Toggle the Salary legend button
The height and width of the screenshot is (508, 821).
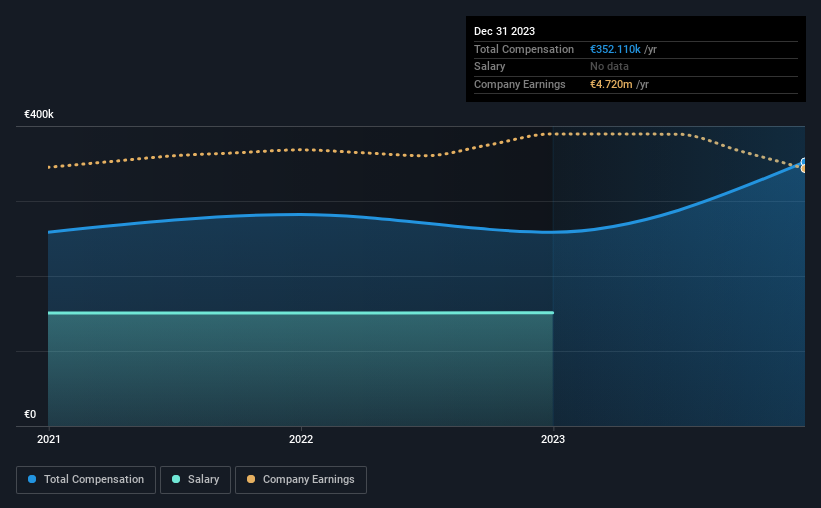[x=195, y=480]
